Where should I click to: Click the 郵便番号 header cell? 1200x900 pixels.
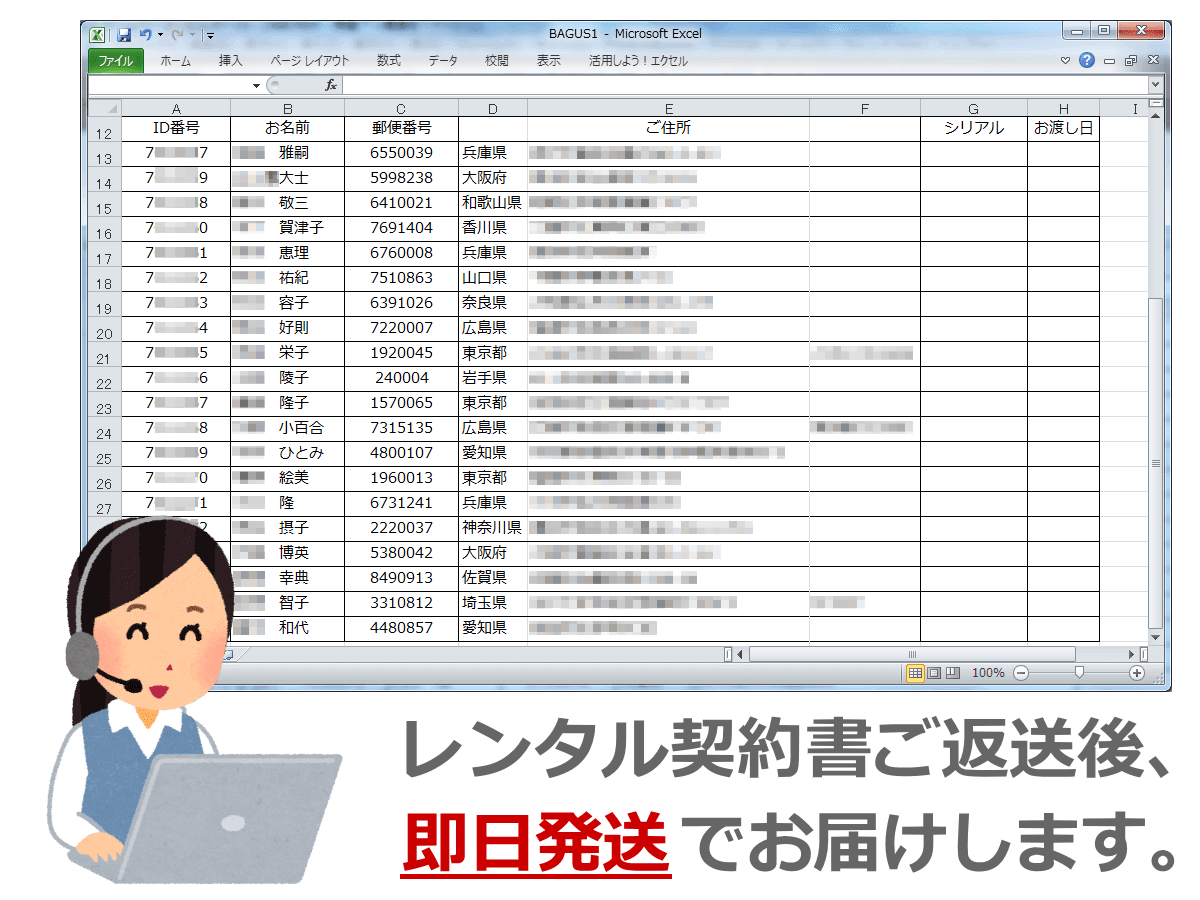(x=401, y=128)
